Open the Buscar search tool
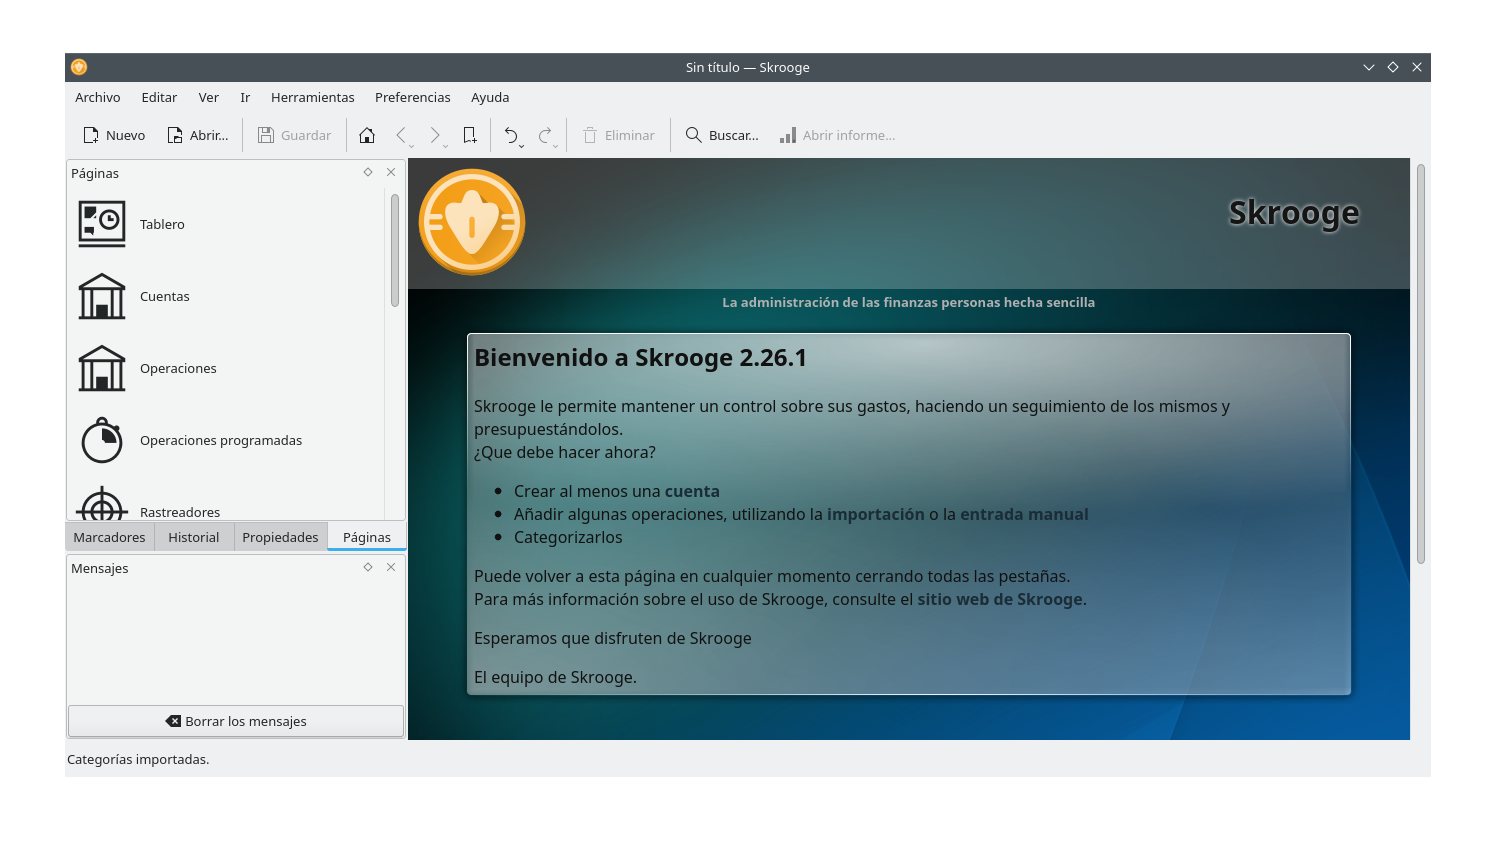The width and height of the screenshot is (1496, 854). 721,135
